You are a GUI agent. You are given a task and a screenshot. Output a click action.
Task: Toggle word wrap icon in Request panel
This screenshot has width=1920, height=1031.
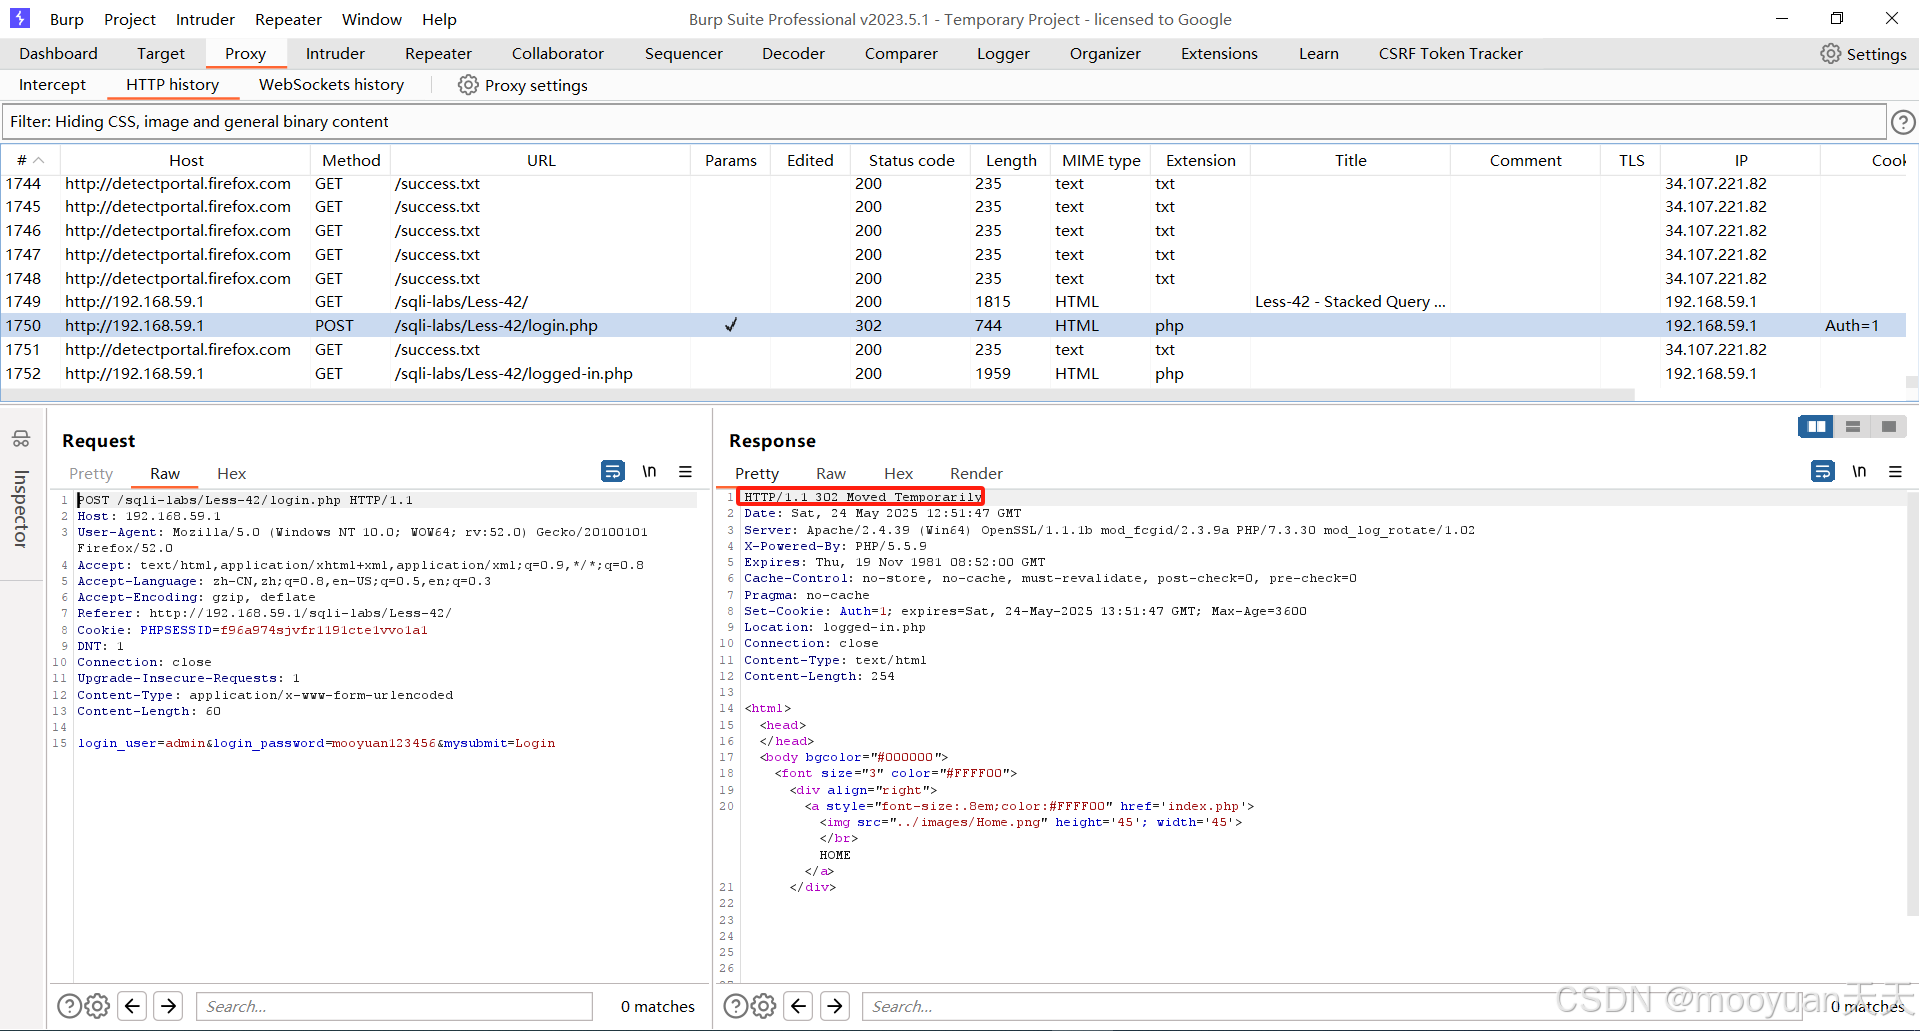[x=613, y=471]
